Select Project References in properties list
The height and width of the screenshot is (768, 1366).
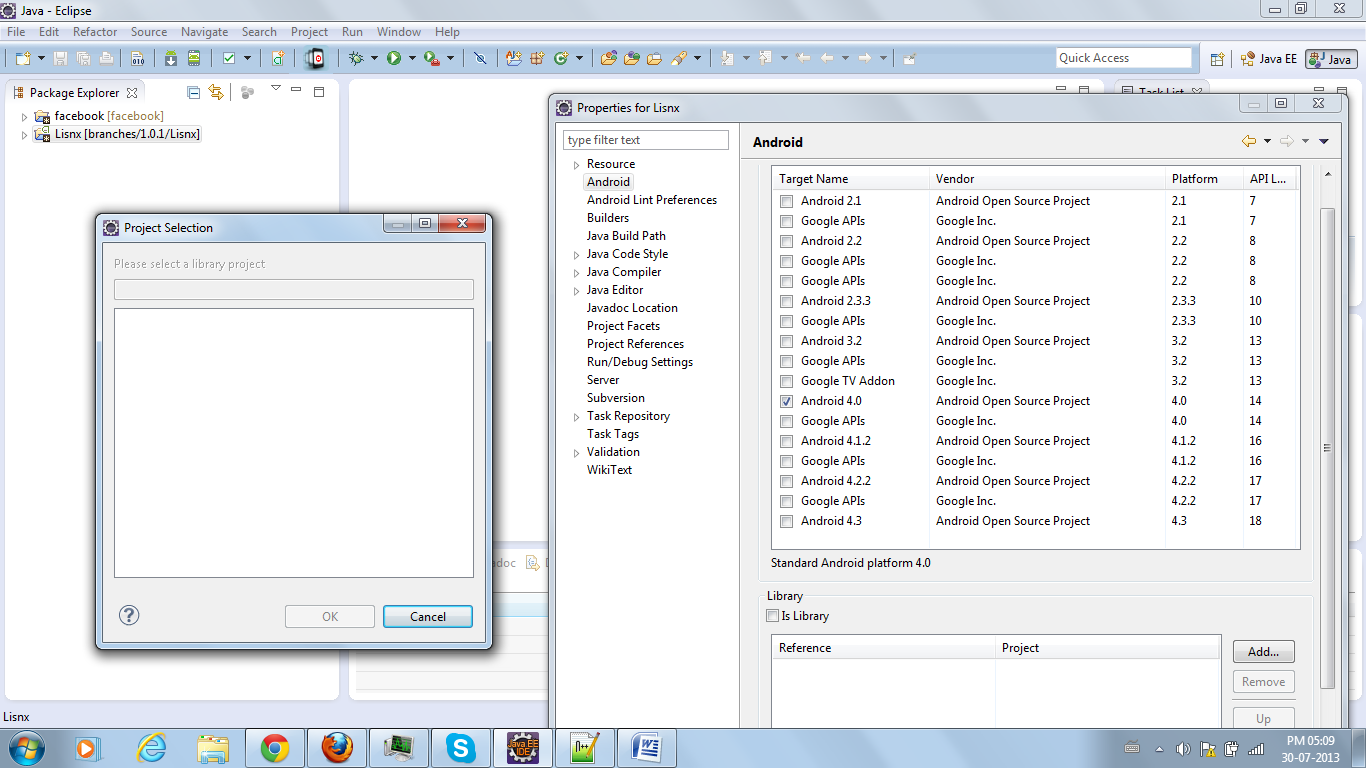coord(635,344)
